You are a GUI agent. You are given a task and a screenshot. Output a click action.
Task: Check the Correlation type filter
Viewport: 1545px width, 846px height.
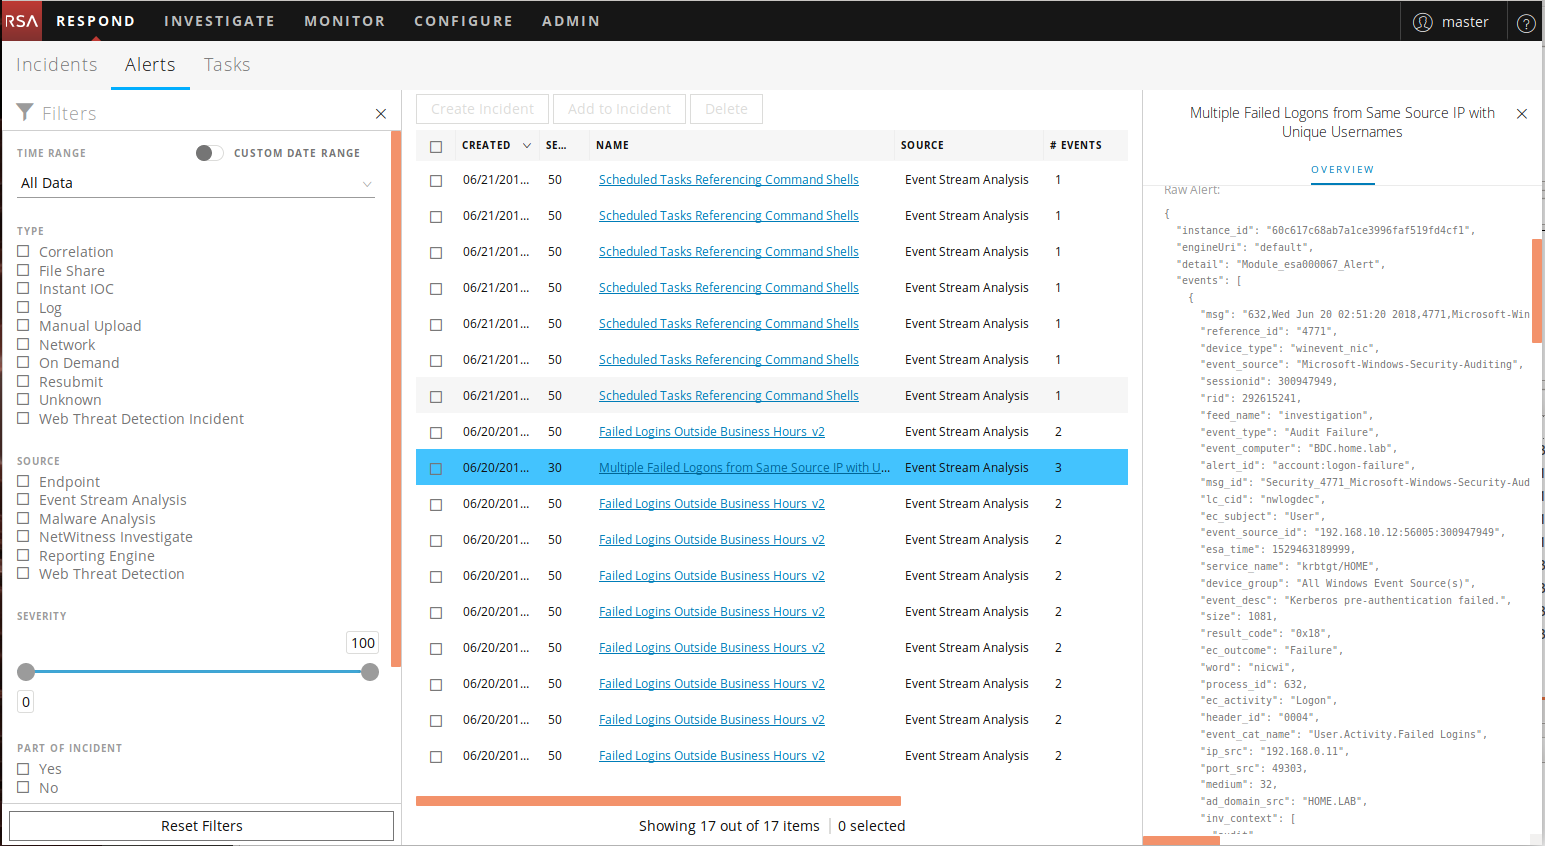tap(23, 251)
